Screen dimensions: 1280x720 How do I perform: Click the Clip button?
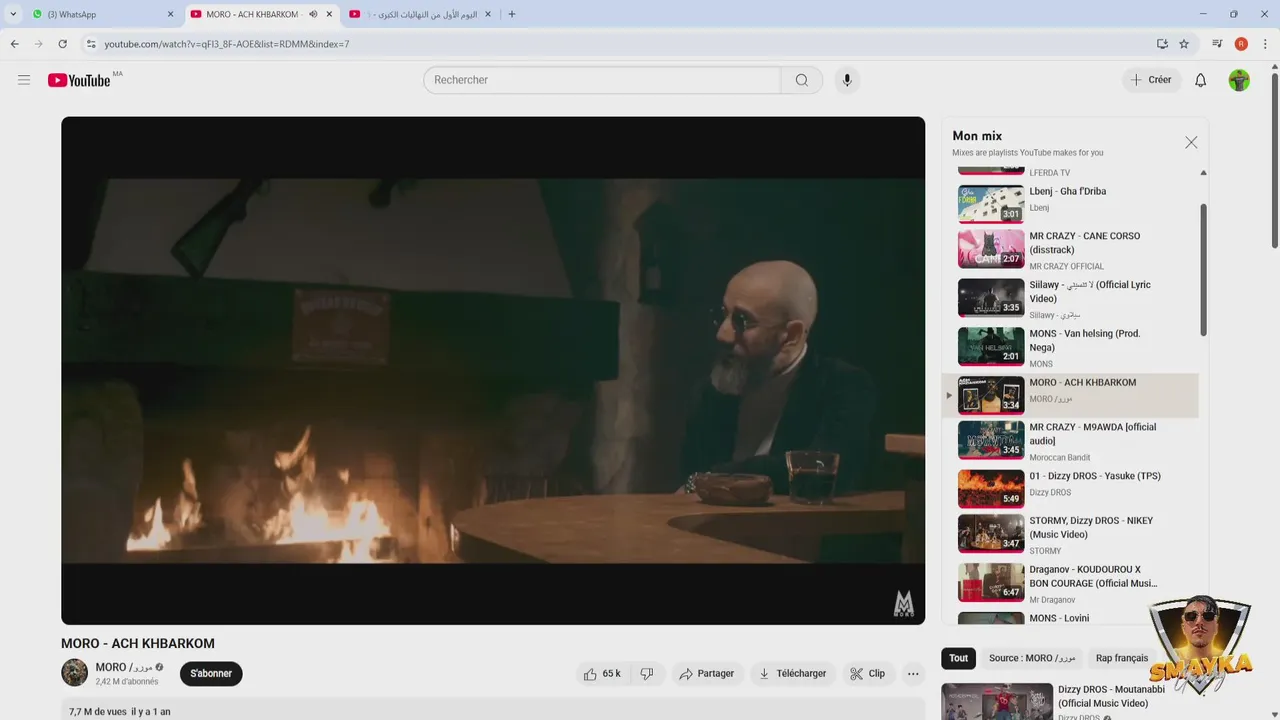click(x=868, y=674)
